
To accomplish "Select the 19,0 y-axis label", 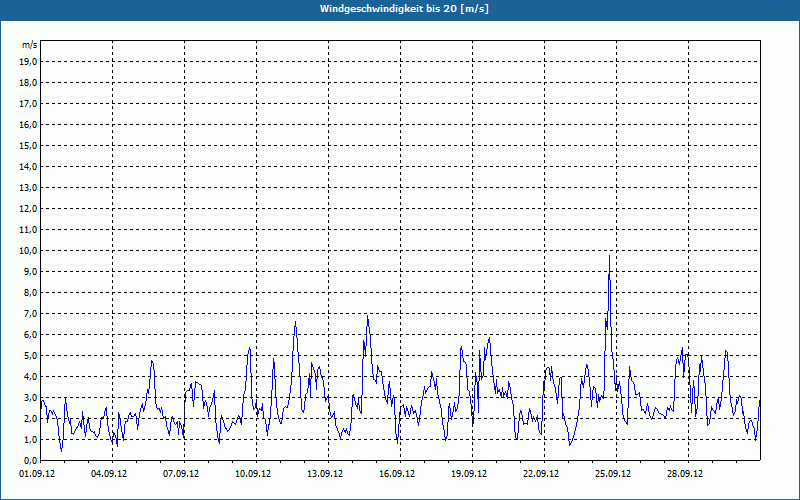I will pos(28,62).
